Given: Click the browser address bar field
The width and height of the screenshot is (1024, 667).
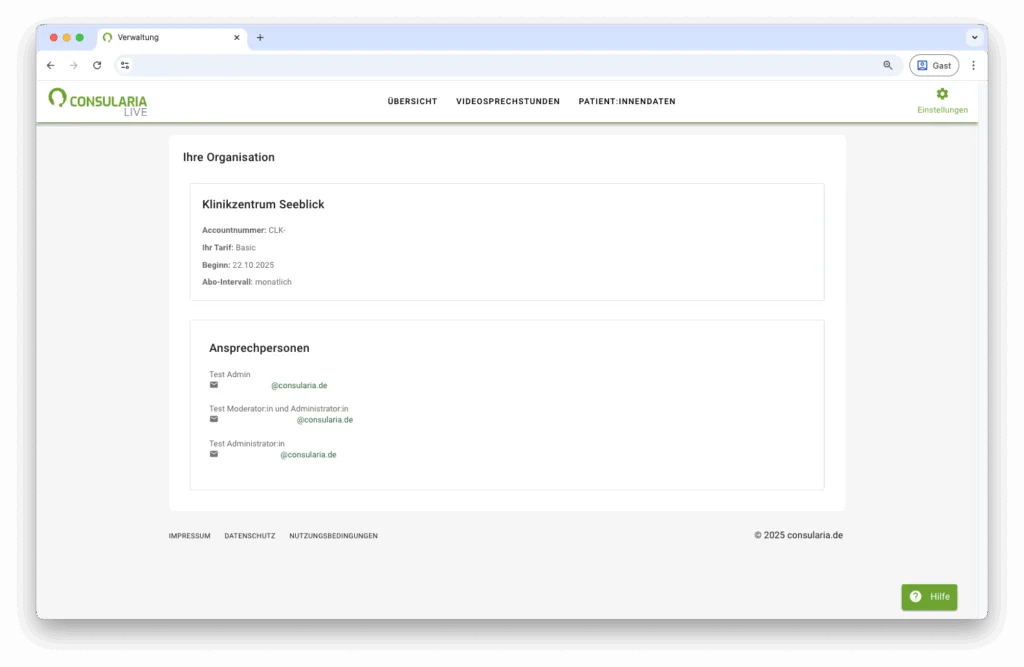Looking at the screenshot, I should (500, 65).
